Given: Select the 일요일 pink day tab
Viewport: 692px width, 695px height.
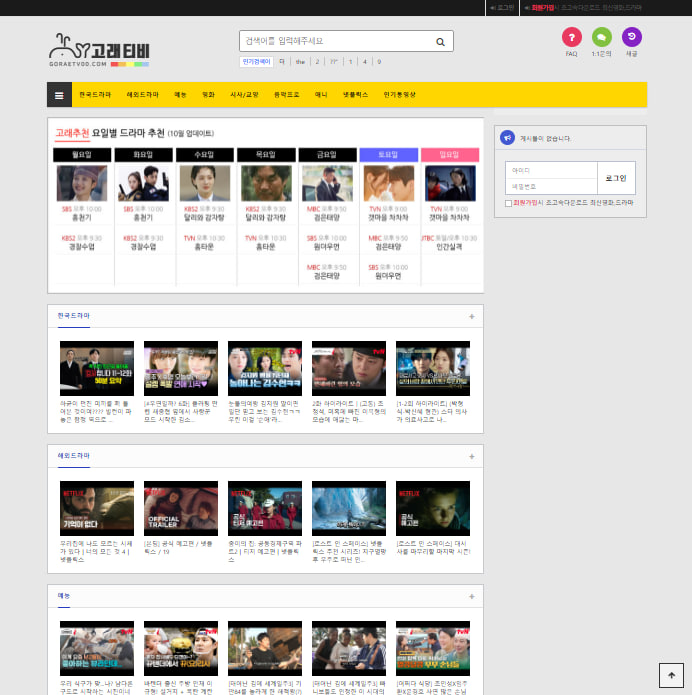Looking at the screenshot, I should [x=450, y=155].
